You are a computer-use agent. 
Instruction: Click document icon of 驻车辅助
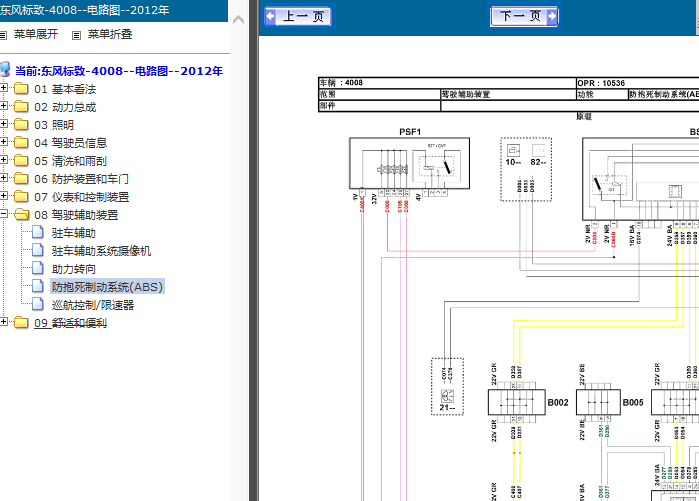coord(38,232)
